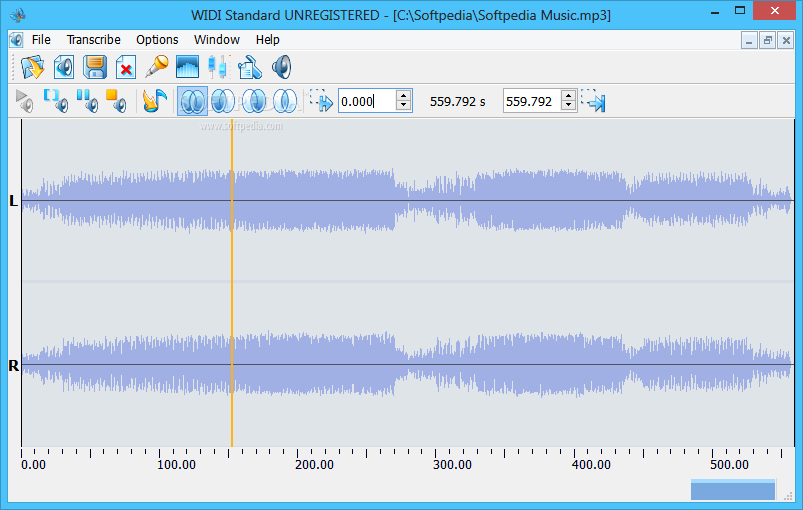Pause playback with the pause speaker icon
Screen dimensions: 803x510
point(88,101)
